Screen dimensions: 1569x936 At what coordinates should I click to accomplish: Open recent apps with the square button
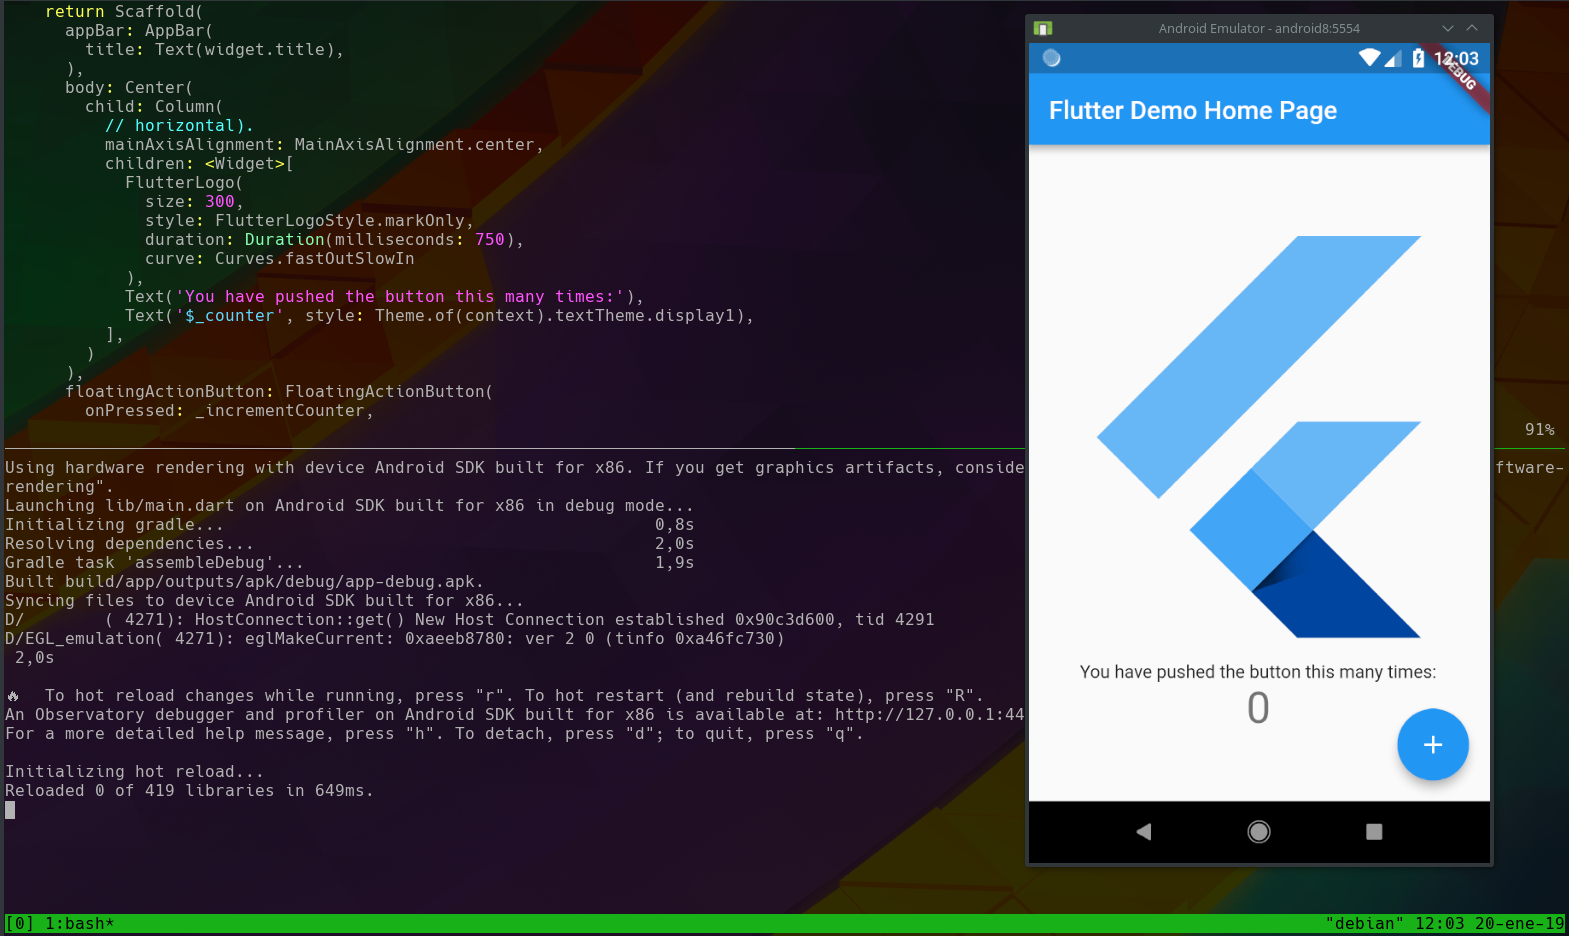coord(1374,832)
